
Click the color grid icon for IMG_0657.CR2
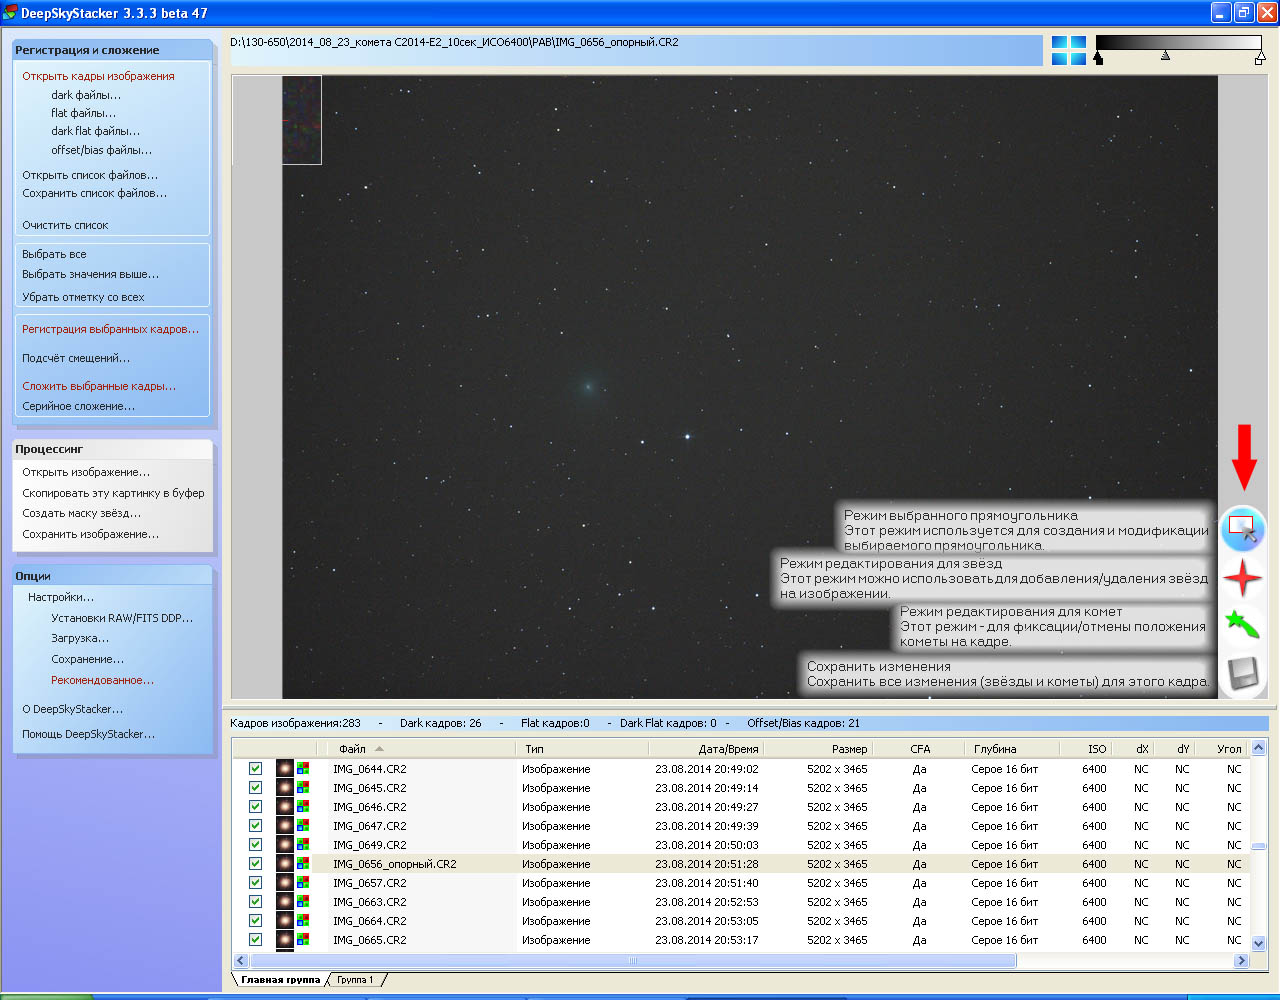click(303, 883)
